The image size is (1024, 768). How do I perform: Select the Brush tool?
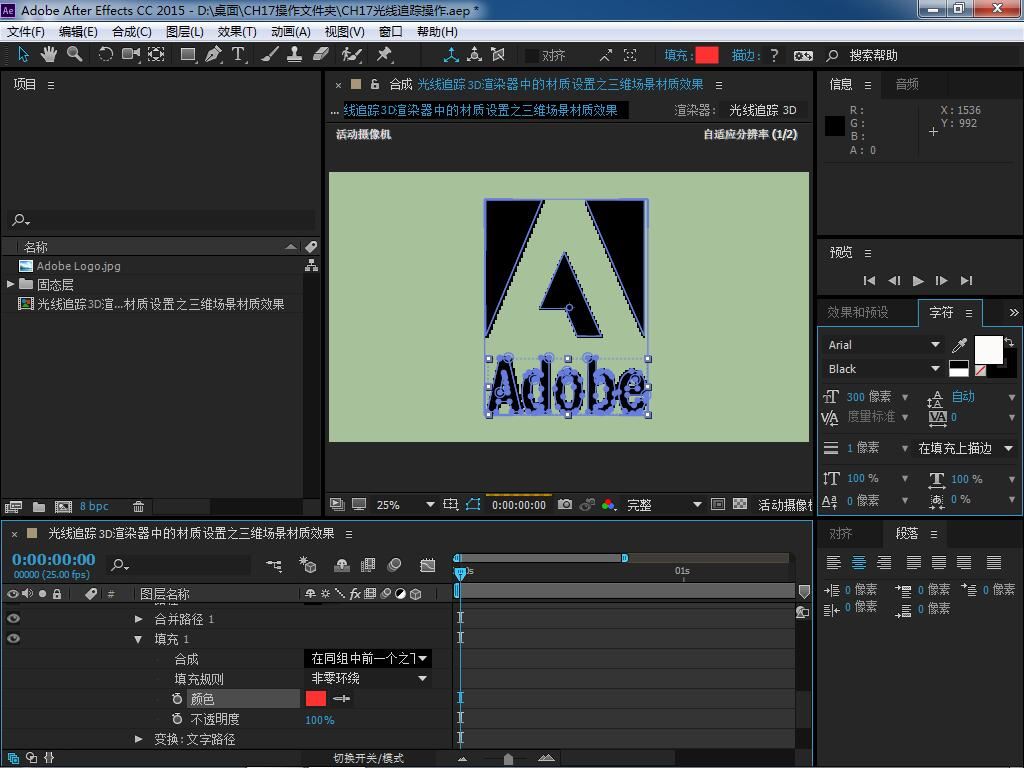(x=269, y=55)
